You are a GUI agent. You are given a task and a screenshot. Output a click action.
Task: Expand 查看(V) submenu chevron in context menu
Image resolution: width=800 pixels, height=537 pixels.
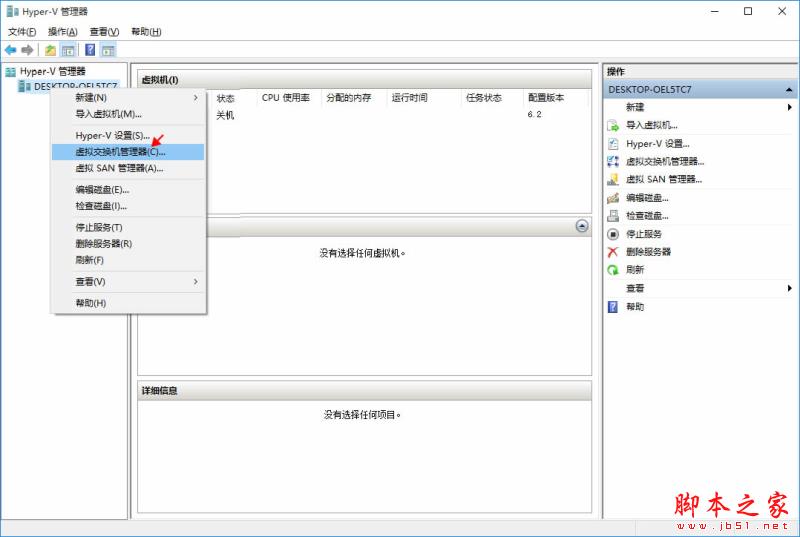tap(195, 282)
